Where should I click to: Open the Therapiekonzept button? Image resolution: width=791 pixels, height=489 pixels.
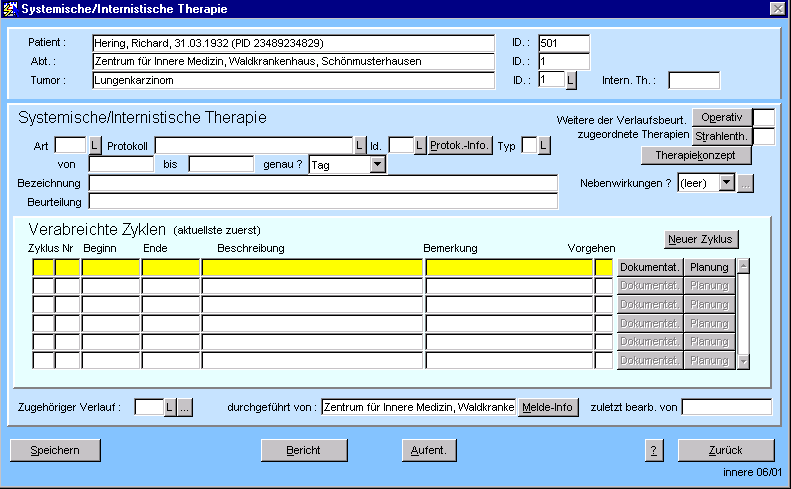[x=696, y=155]
